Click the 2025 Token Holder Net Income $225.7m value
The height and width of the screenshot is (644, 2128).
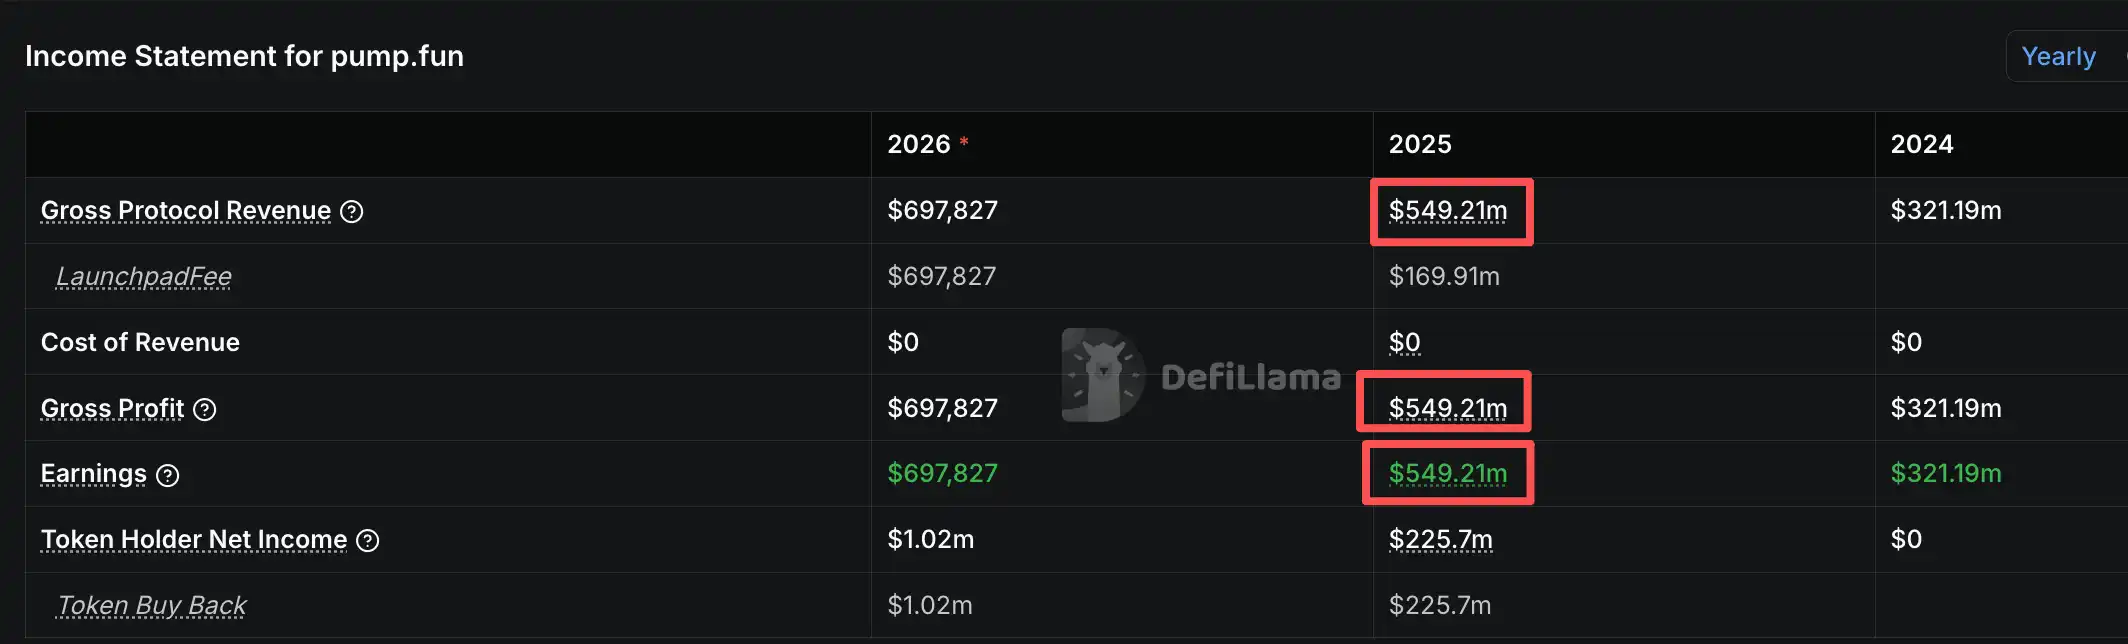point(1441,540)
